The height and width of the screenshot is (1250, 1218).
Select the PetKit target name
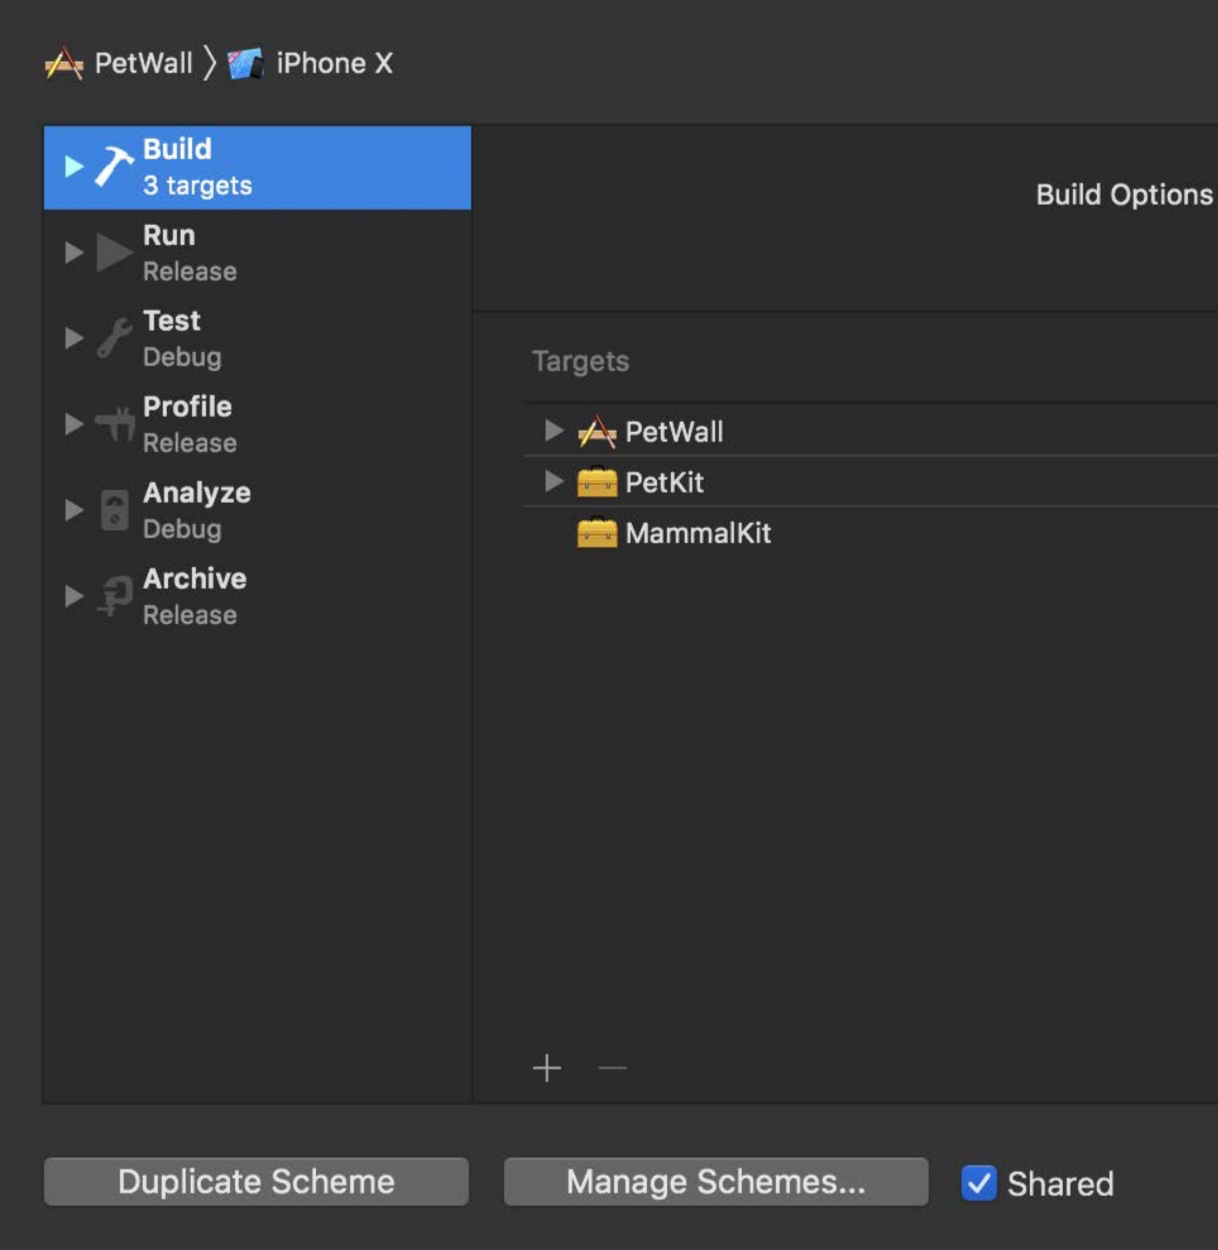tap(664, 483)
